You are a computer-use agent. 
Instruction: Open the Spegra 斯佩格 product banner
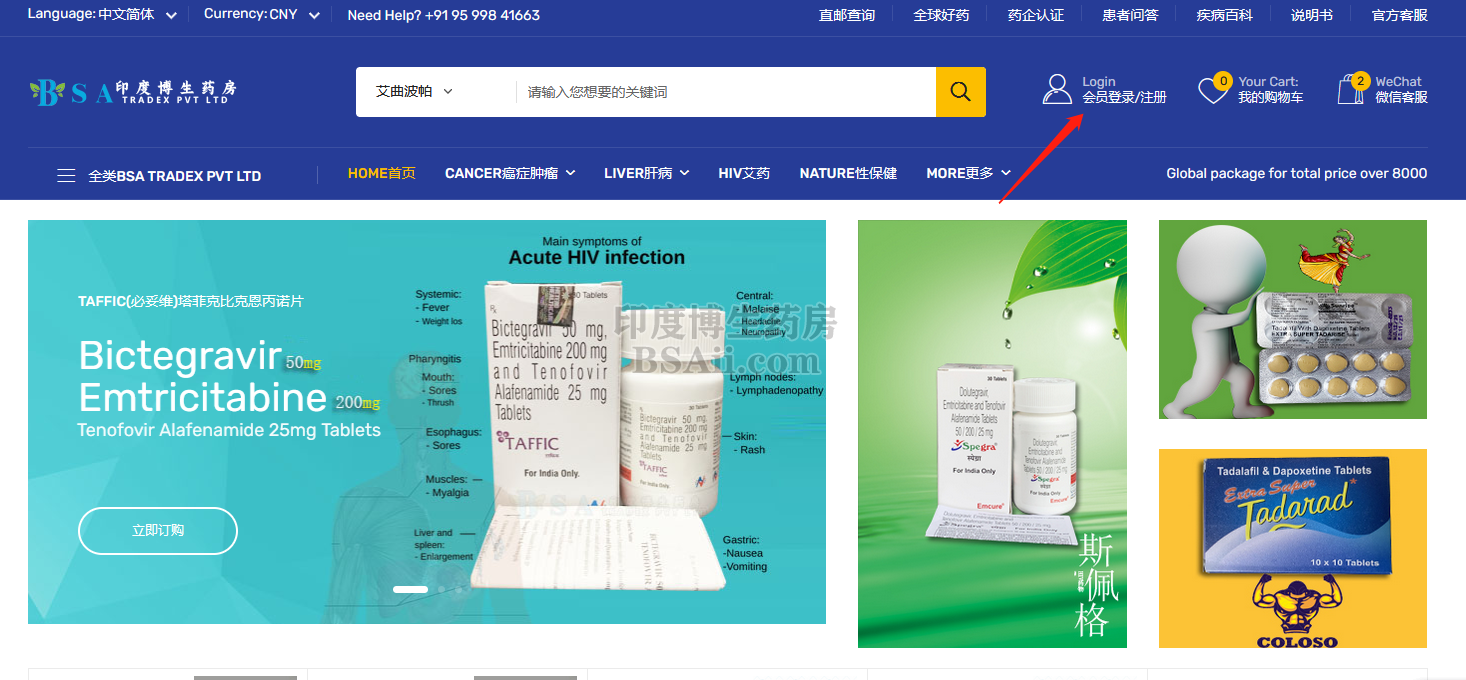pyautogui.click(x=992, y=434)
